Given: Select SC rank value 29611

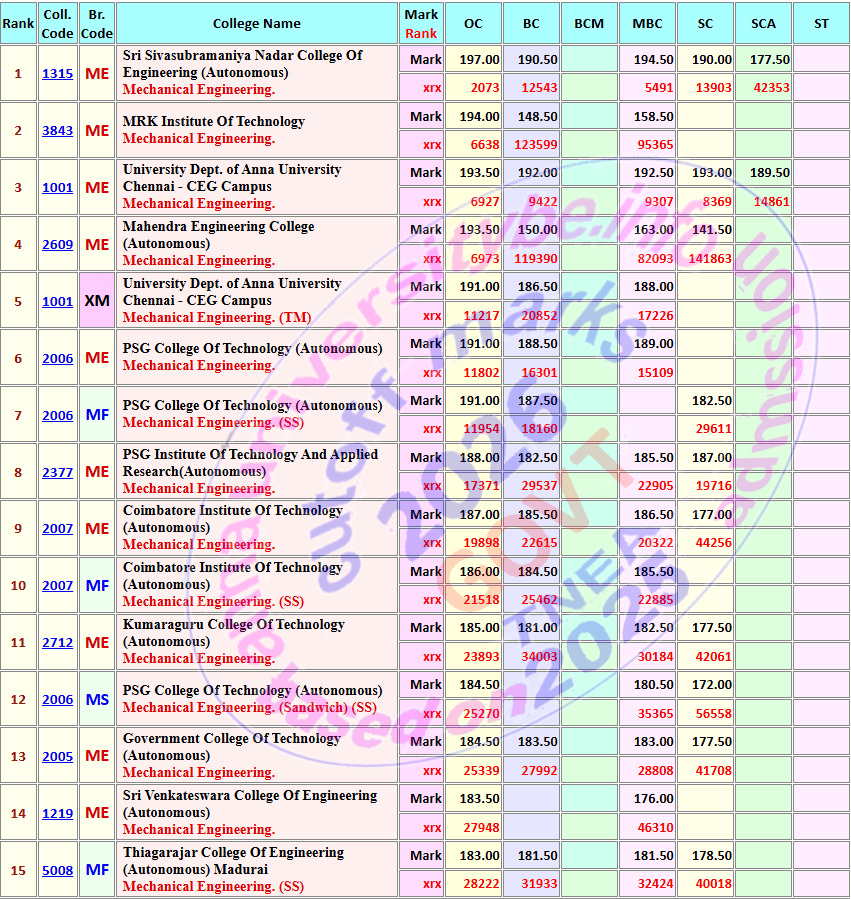Looking at the screenshot, I should coord(713,429).
